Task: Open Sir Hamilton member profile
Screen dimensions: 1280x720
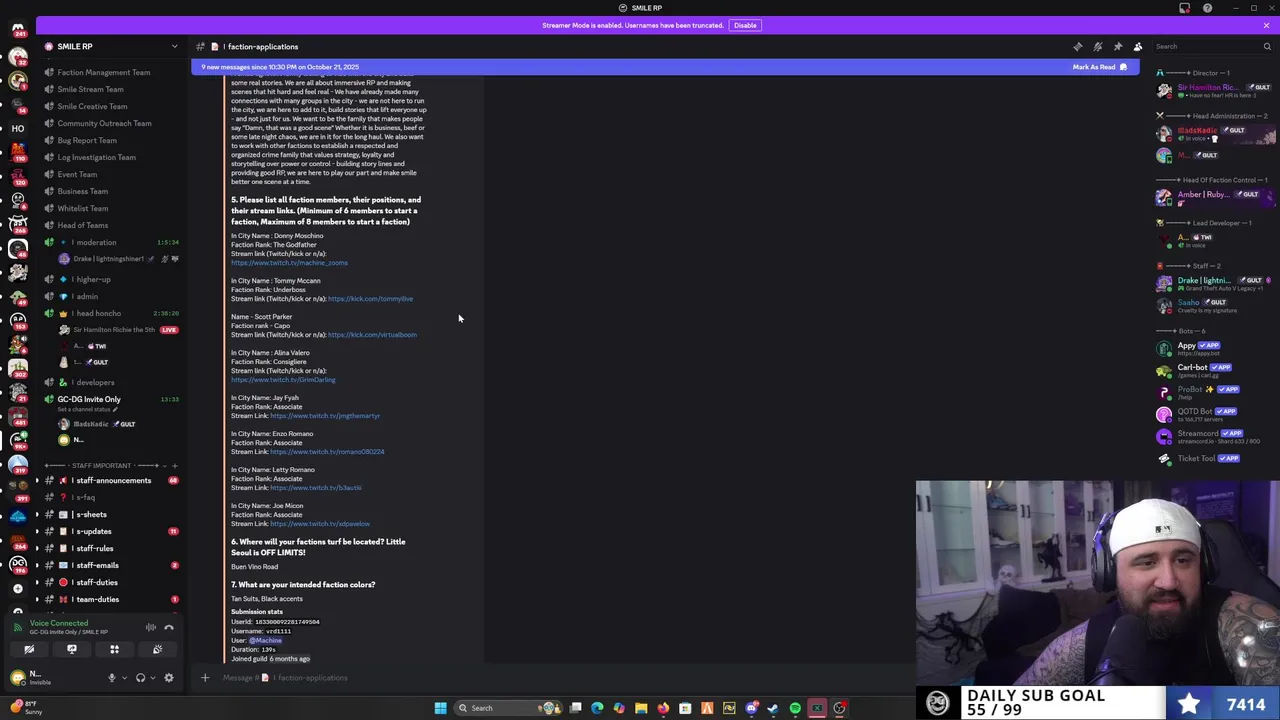Action: [x=1215, y=91]
